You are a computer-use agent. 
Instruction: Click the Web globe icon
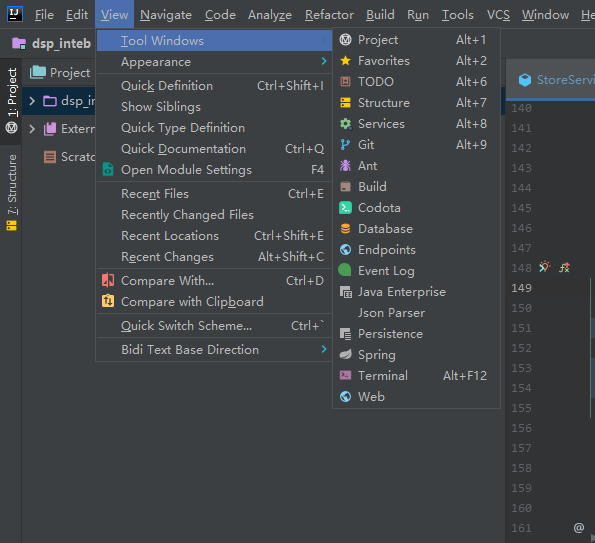click(345, 397)
